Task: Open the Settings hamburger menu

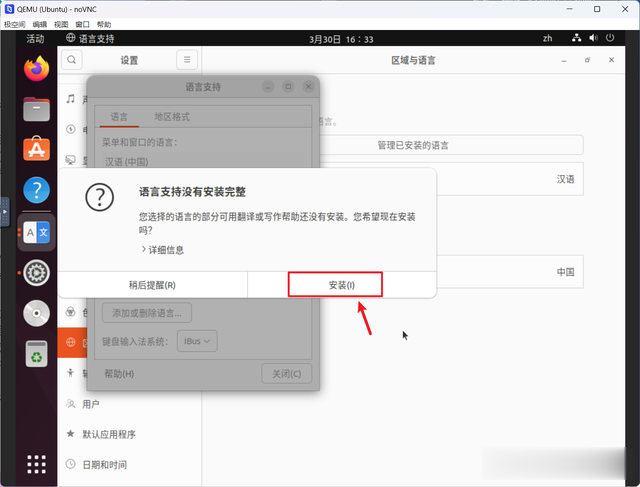Action: (x=187, y=60)
